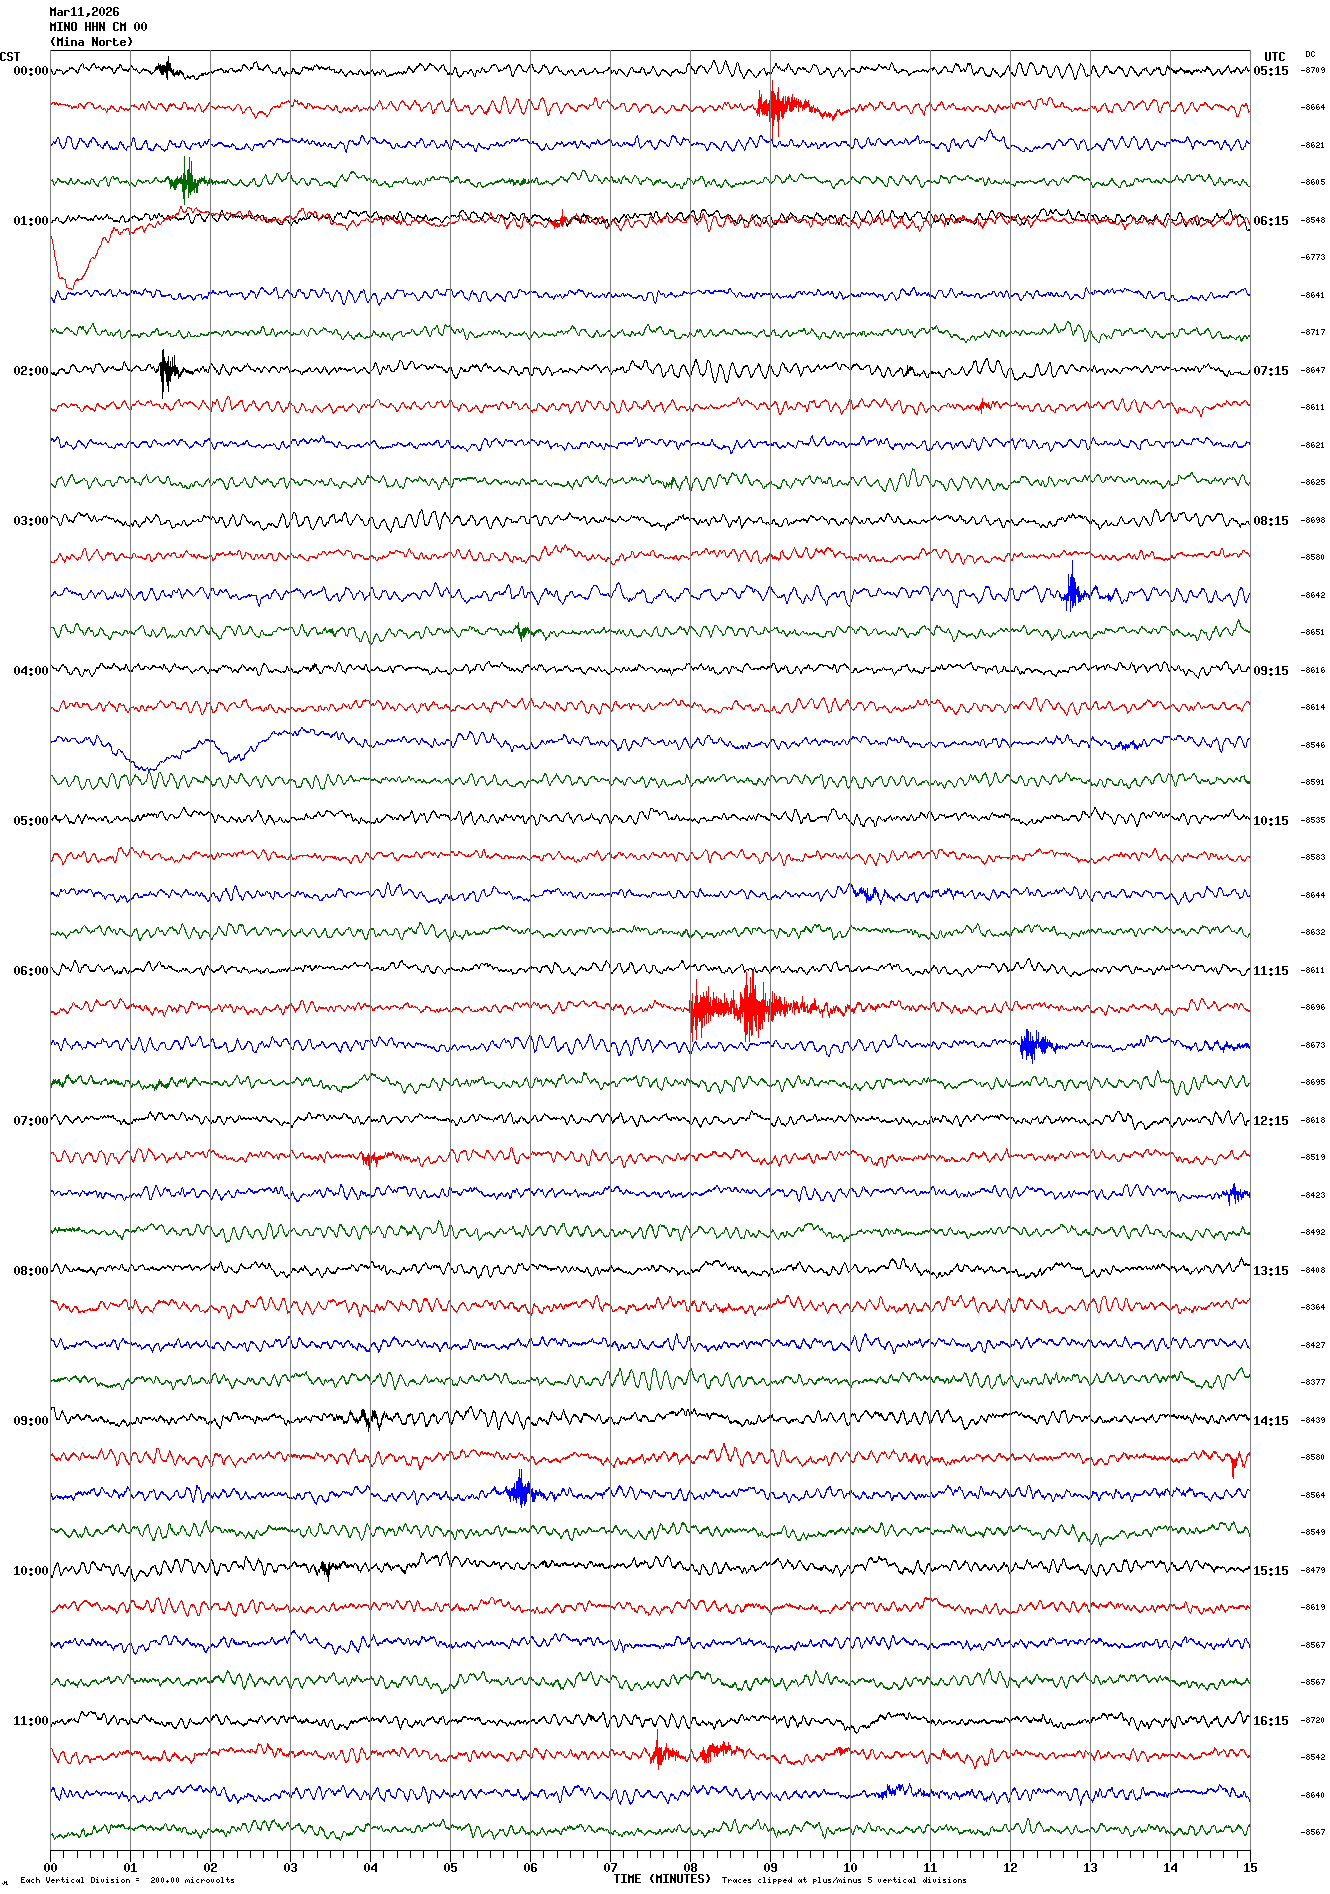Viewport: 1330px width, 1894px height.
Task: Click the 03:00 CST row label
Action: pos(30,521)
